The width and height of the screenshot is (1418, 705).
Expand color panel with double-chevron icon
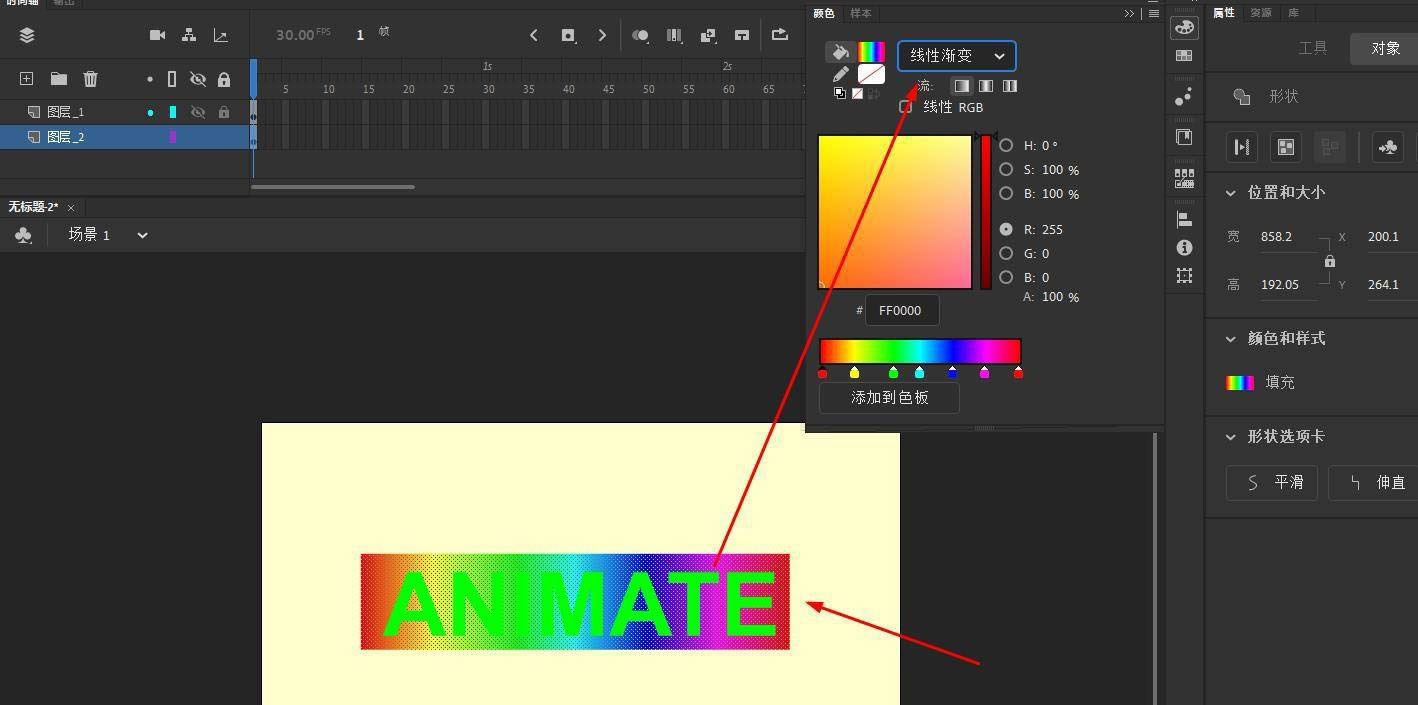(1129, 13)
